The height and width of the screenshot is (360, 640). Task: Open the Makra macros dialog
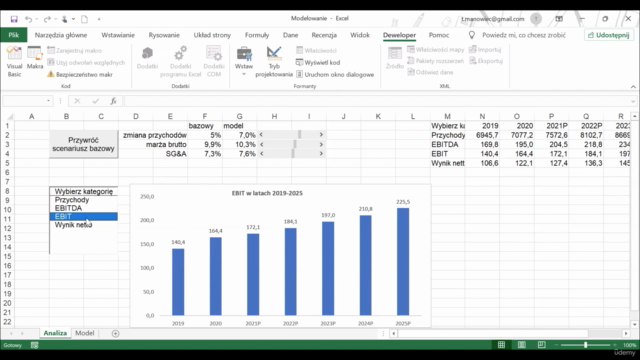tap(35, 58)
